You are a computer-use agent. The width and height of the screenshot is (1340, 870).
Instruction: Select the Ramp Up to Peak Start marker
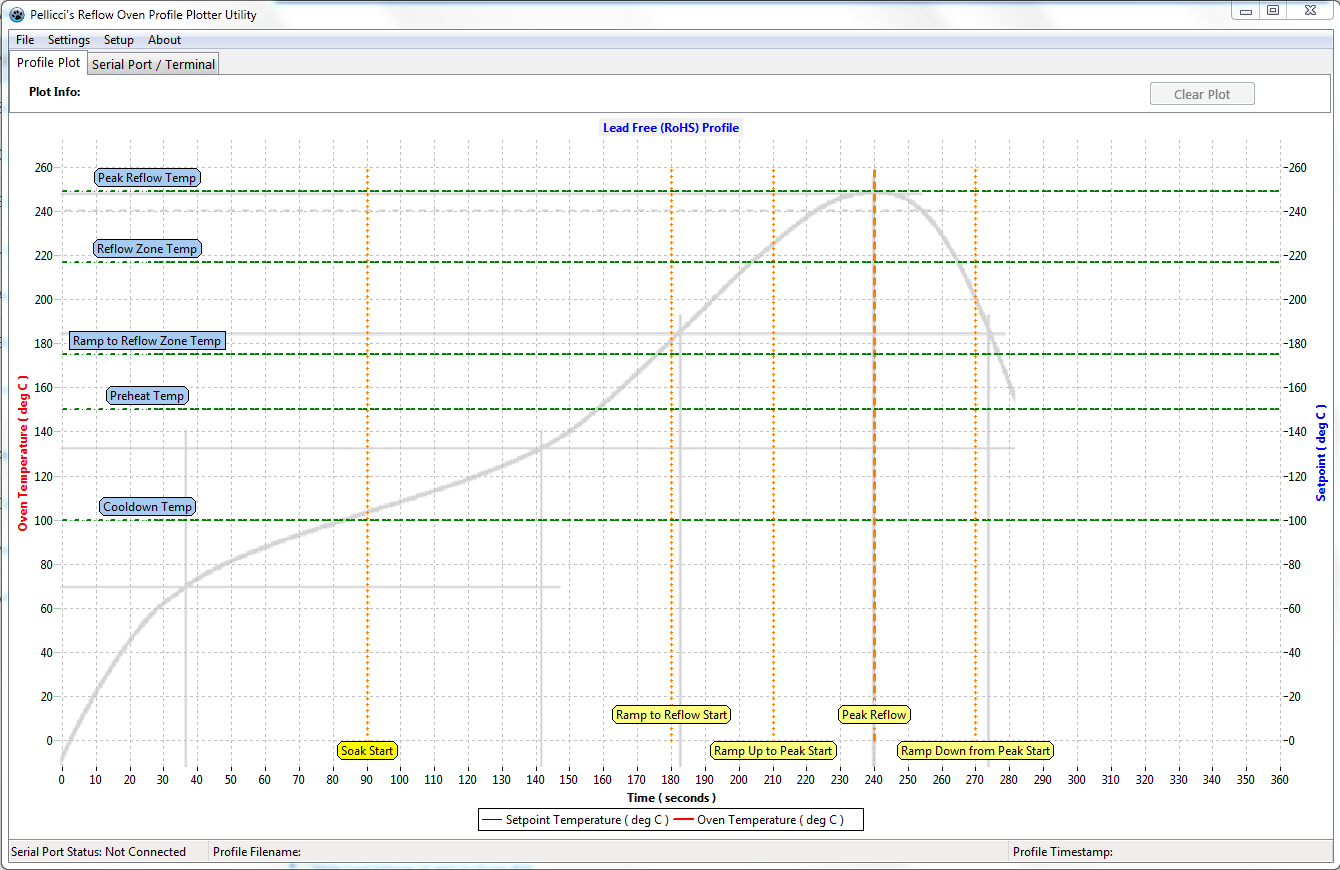click(773, 751)
